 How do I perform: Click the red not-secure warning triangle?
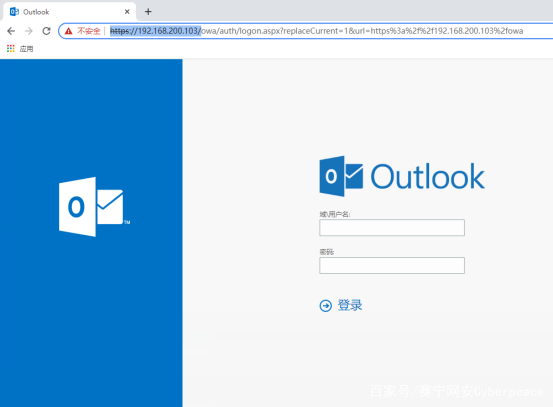coord(68,31)
